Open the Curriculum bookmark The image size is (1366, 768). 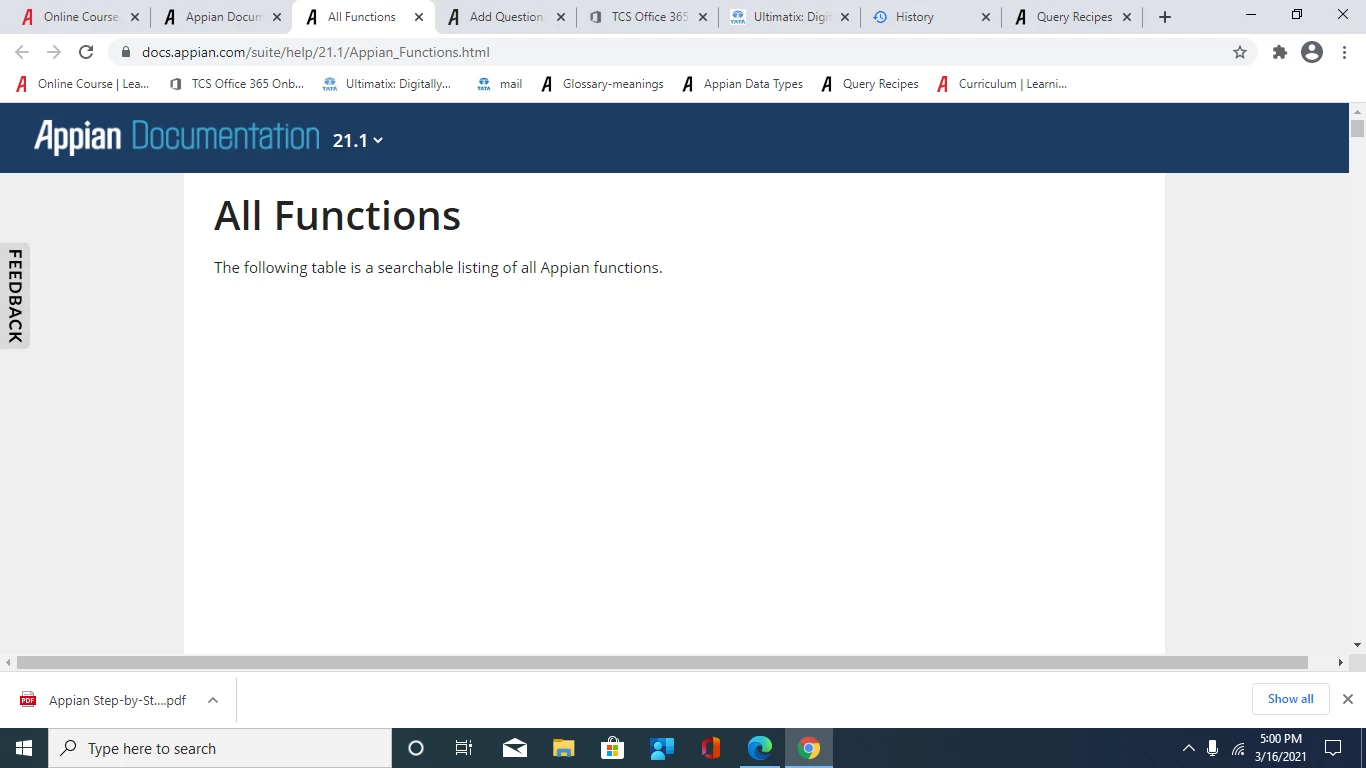[1002, 84]
